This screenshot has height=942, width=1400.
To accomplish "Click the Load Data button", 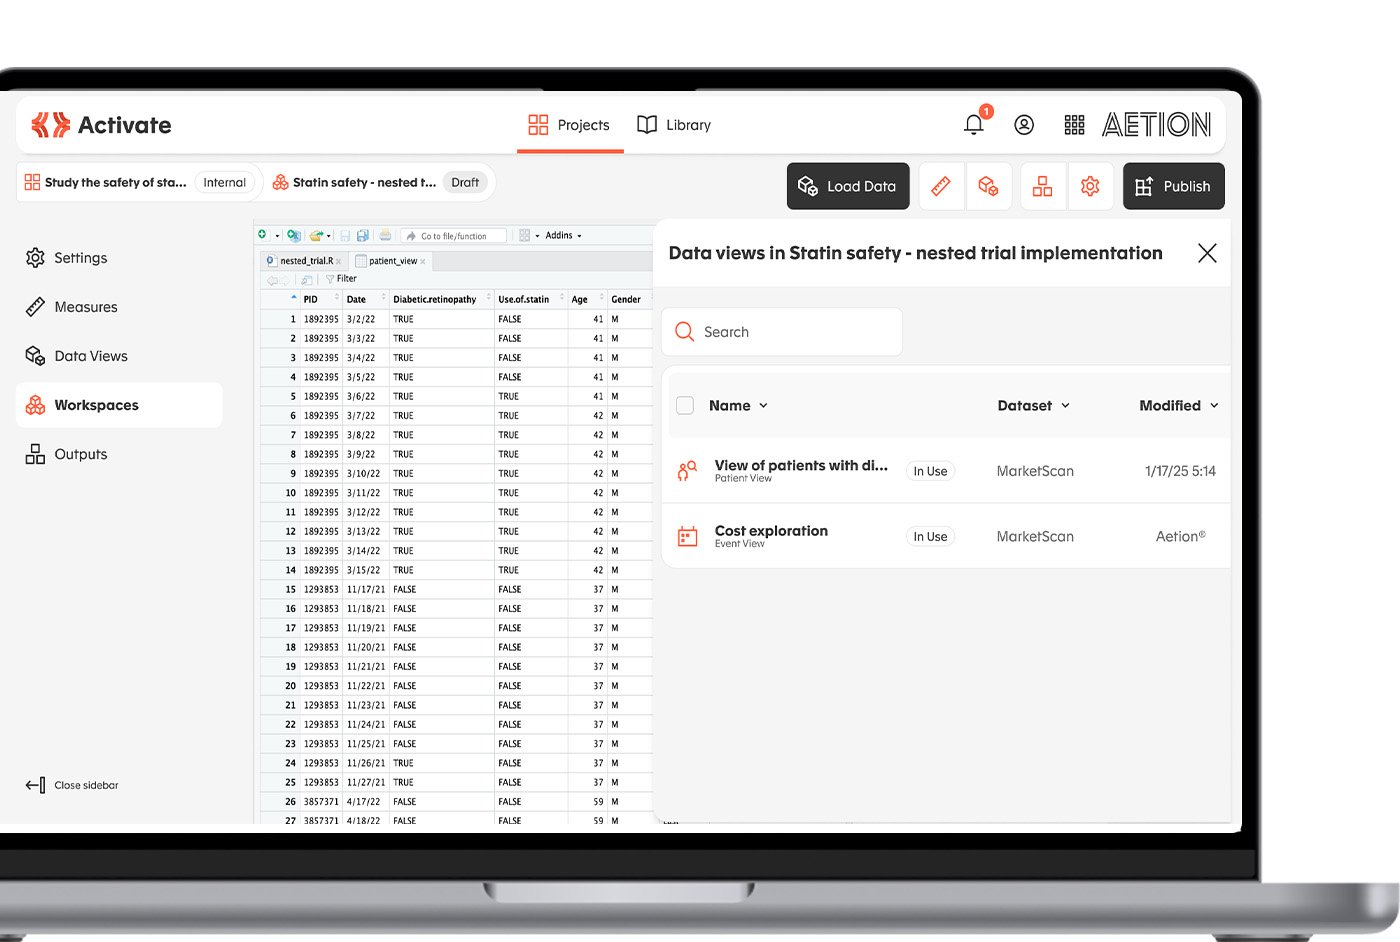I will [848, 186].
